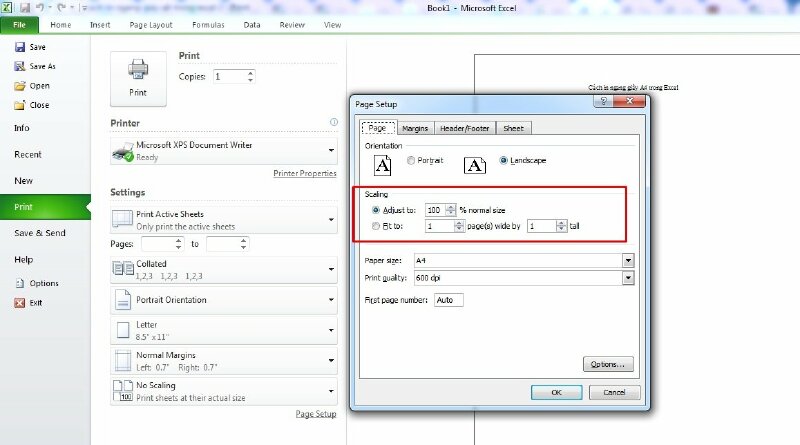Click the Open folder icon
The width and height of the screenshot is (800, 445).
point(20,86)
